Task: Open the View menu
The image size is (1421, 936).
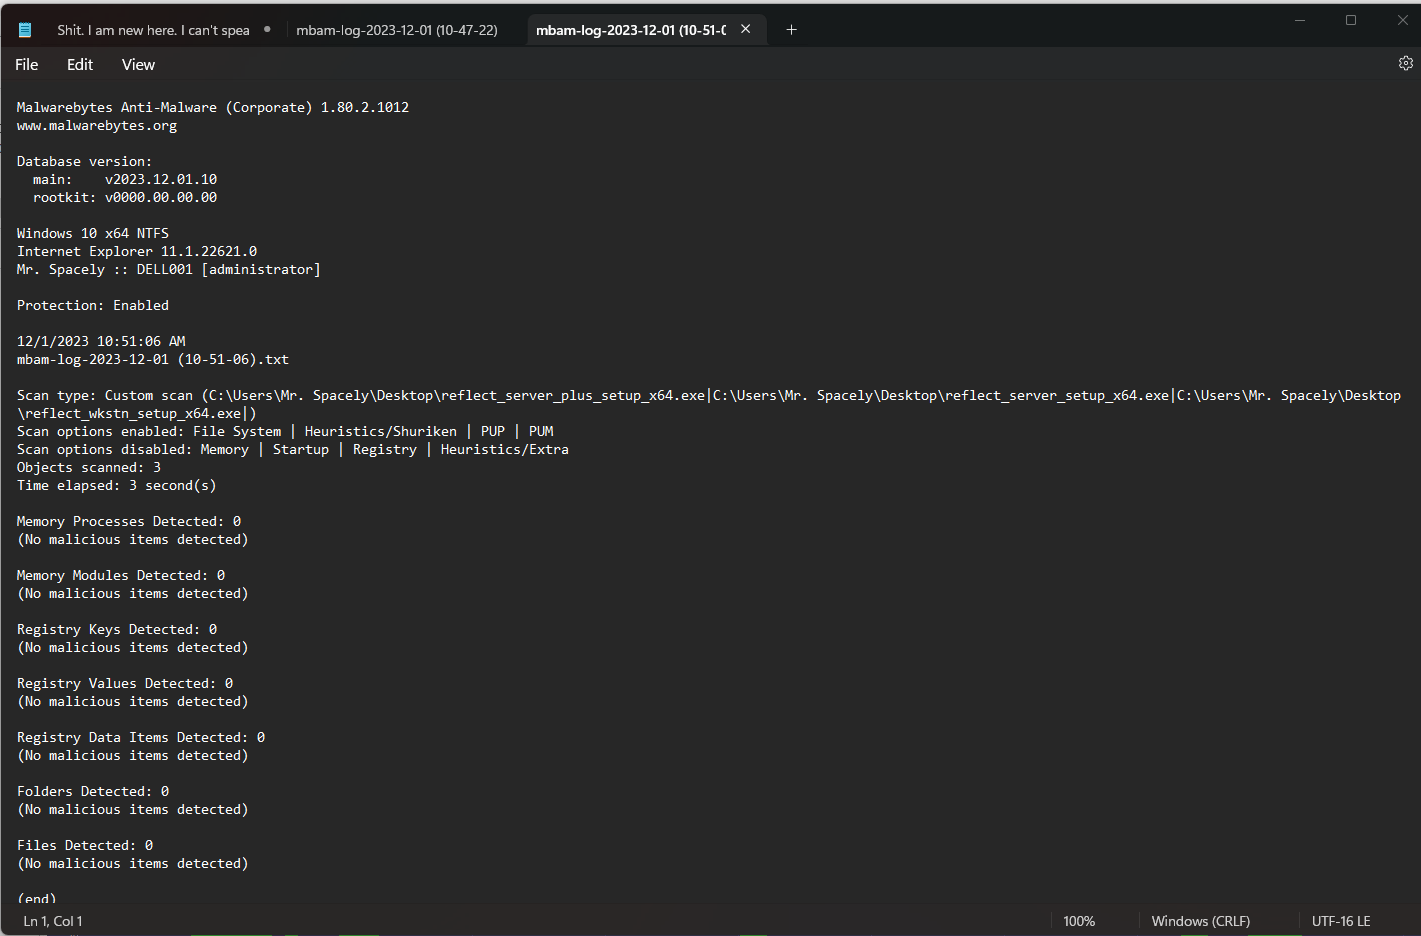Action: tap(138, 64)
